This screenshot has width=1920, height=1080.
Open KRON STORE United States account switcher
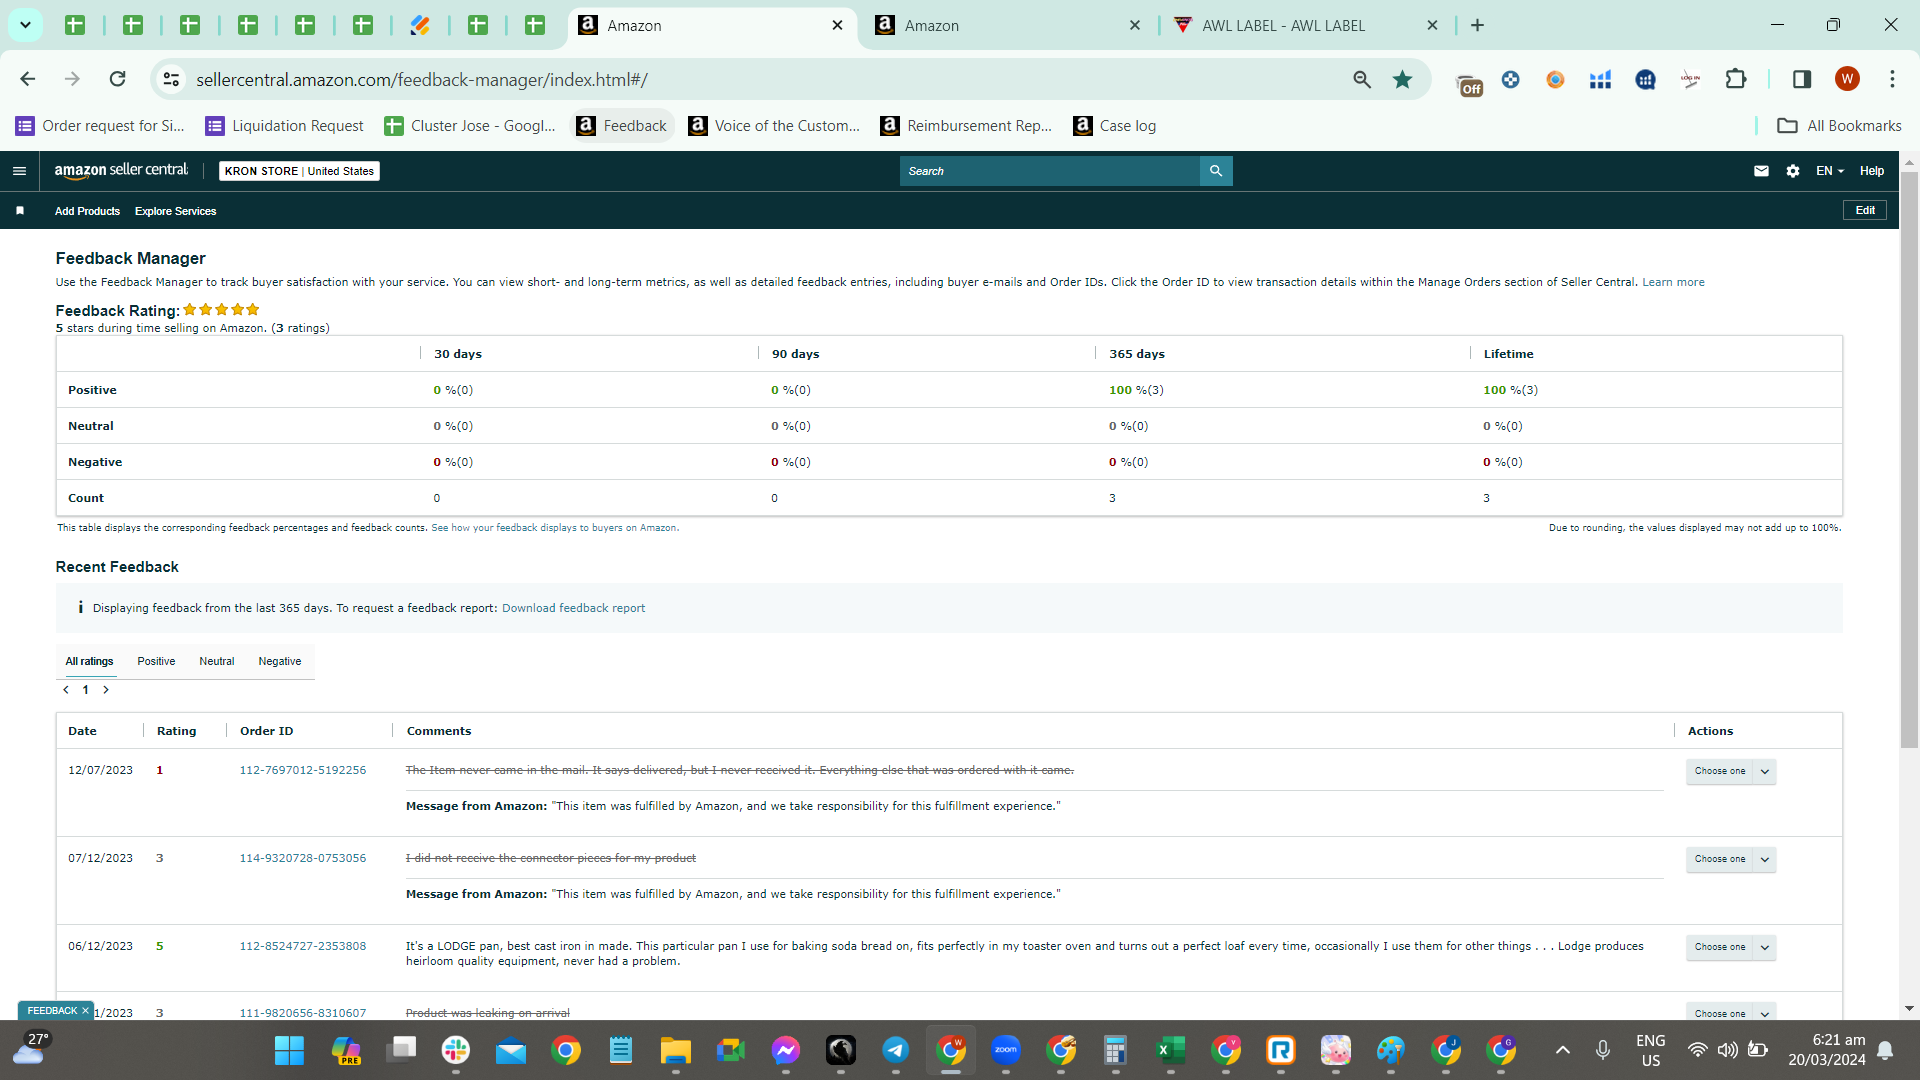[x=299, y=171]
